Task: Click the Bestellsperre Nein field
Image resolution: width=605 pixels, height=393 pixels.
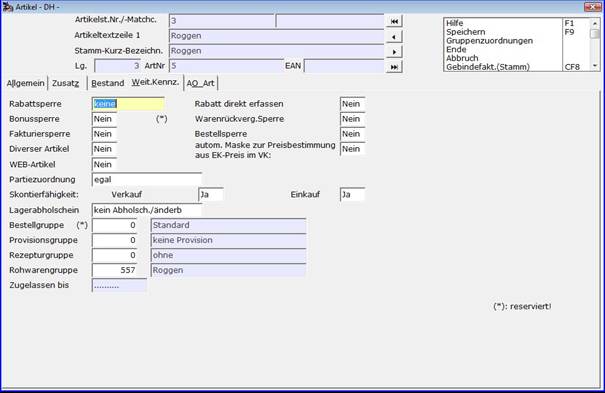Action: click(352, 134)
